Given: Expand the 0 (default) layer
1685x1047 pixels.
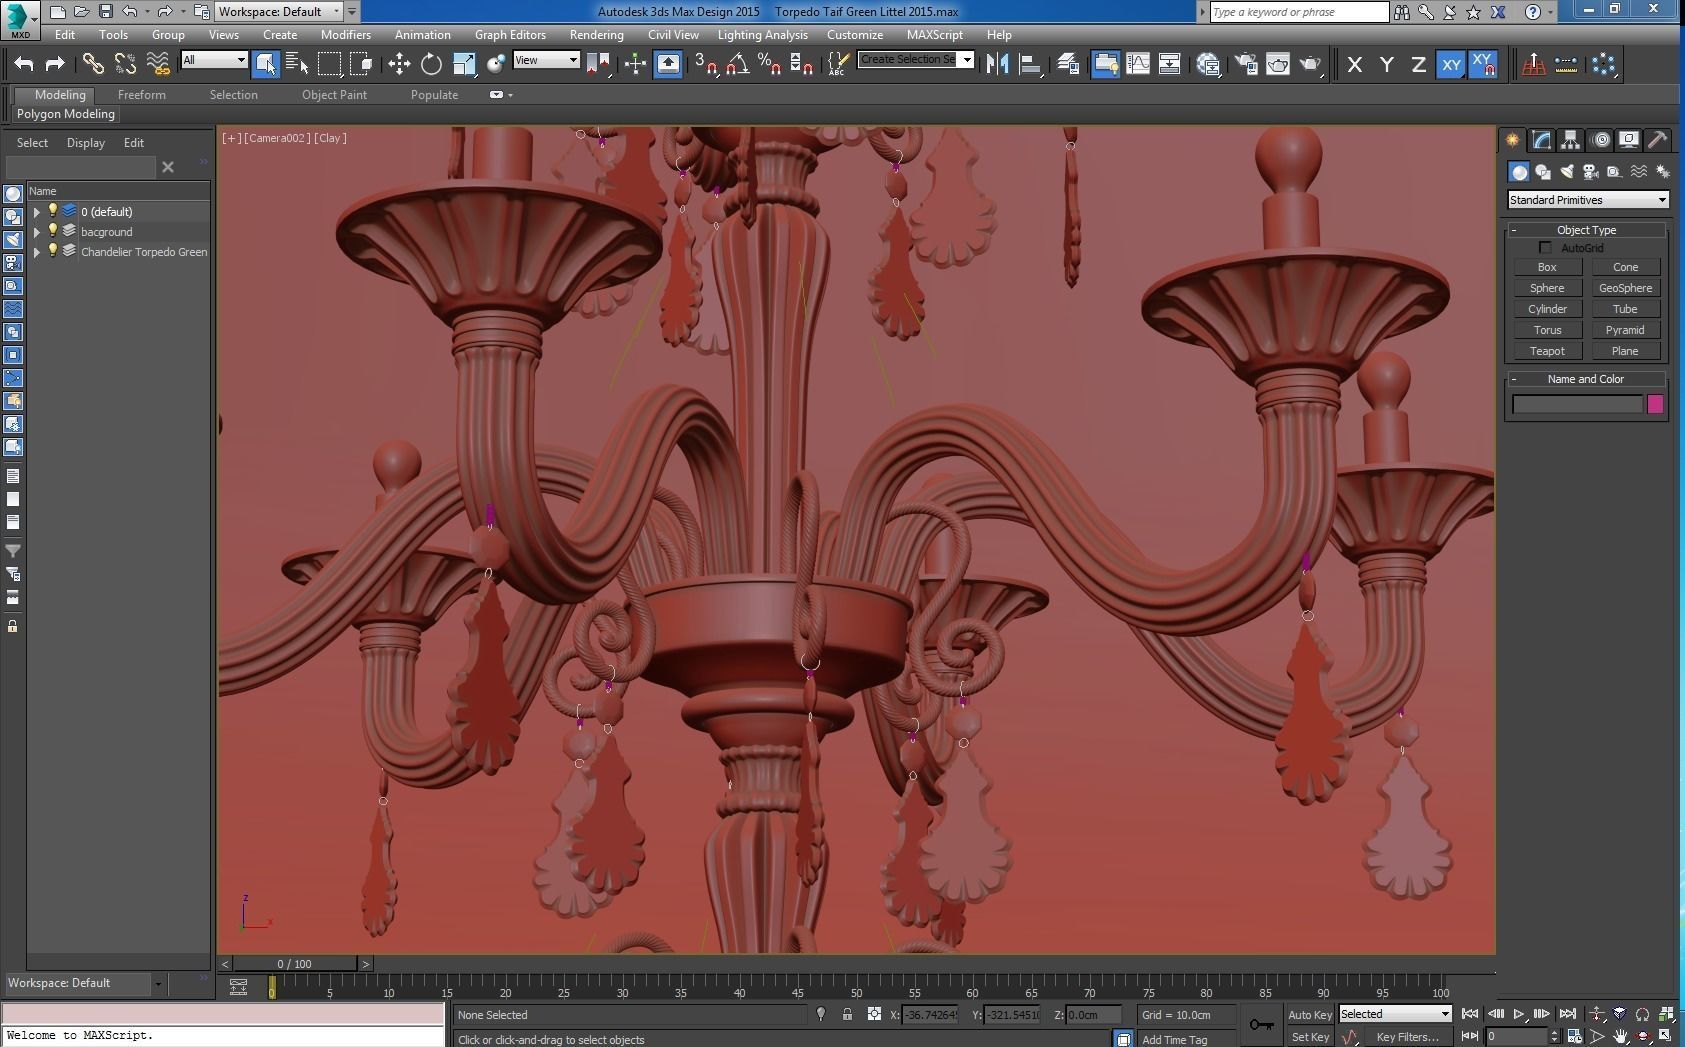Looking at the screenshot, I should pos(37,212).
